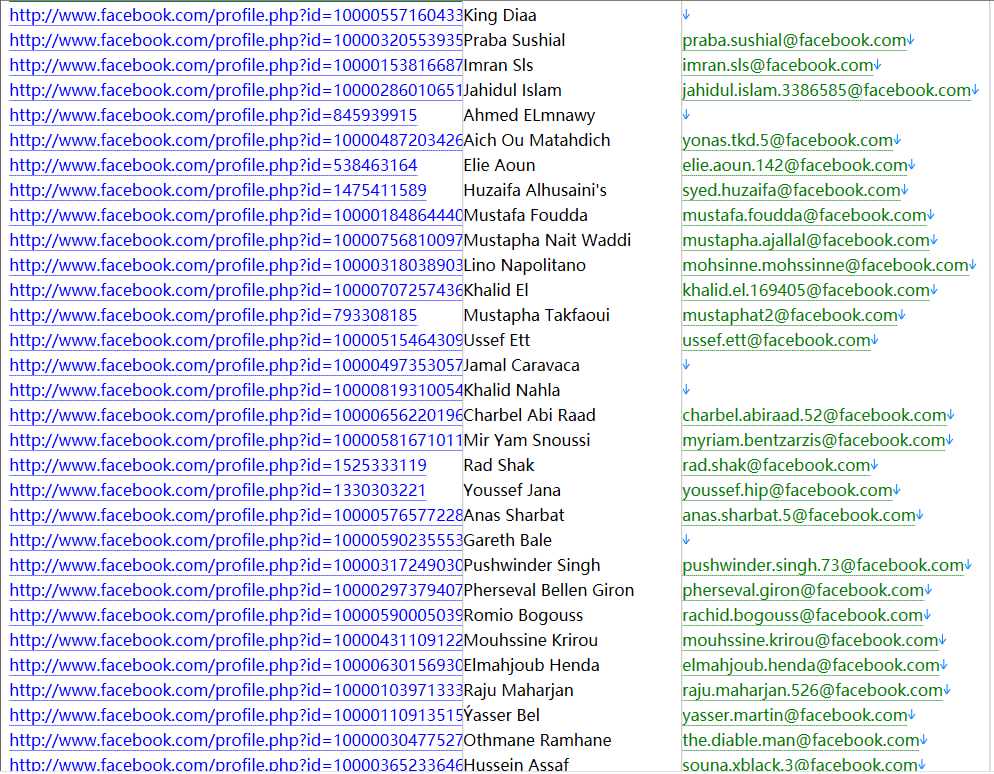Click email pherseval.giron@facebook.com
Image resolution: width=994 pixels, height=774 pixels.
click(803, 590)
